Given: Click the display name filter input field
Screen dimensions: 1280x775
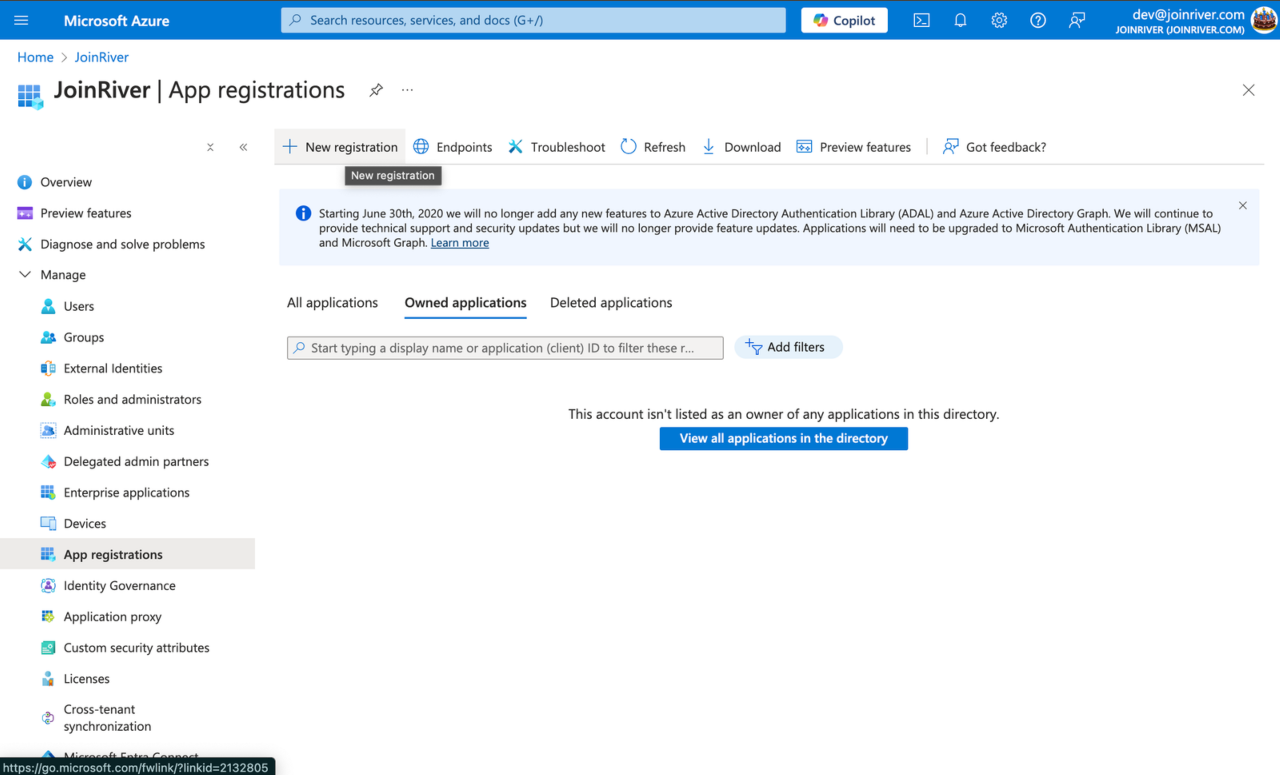Looking at the screenshot, I should tap(505, 347).
